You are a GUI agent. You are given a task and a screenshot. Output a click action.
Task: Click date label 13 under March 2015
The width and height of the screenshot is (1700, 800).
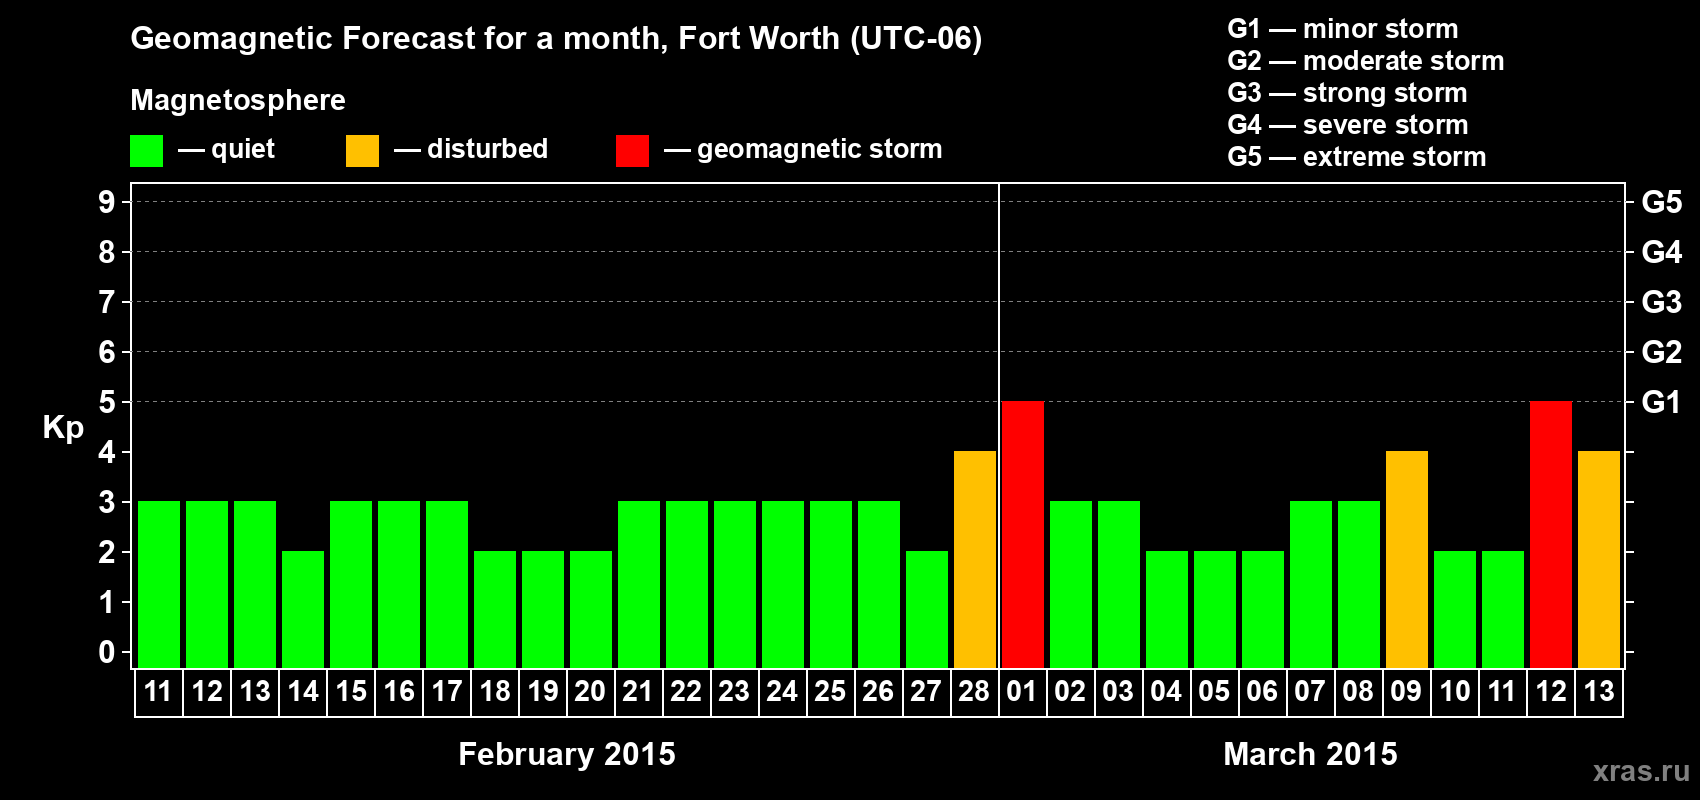[1599, 691]
